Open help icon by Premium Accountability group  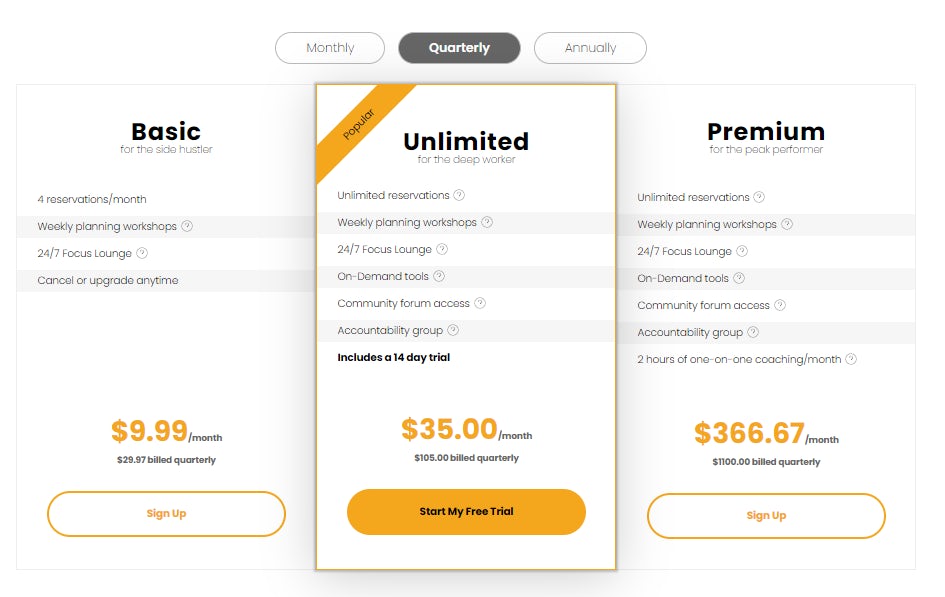[753, 332]
